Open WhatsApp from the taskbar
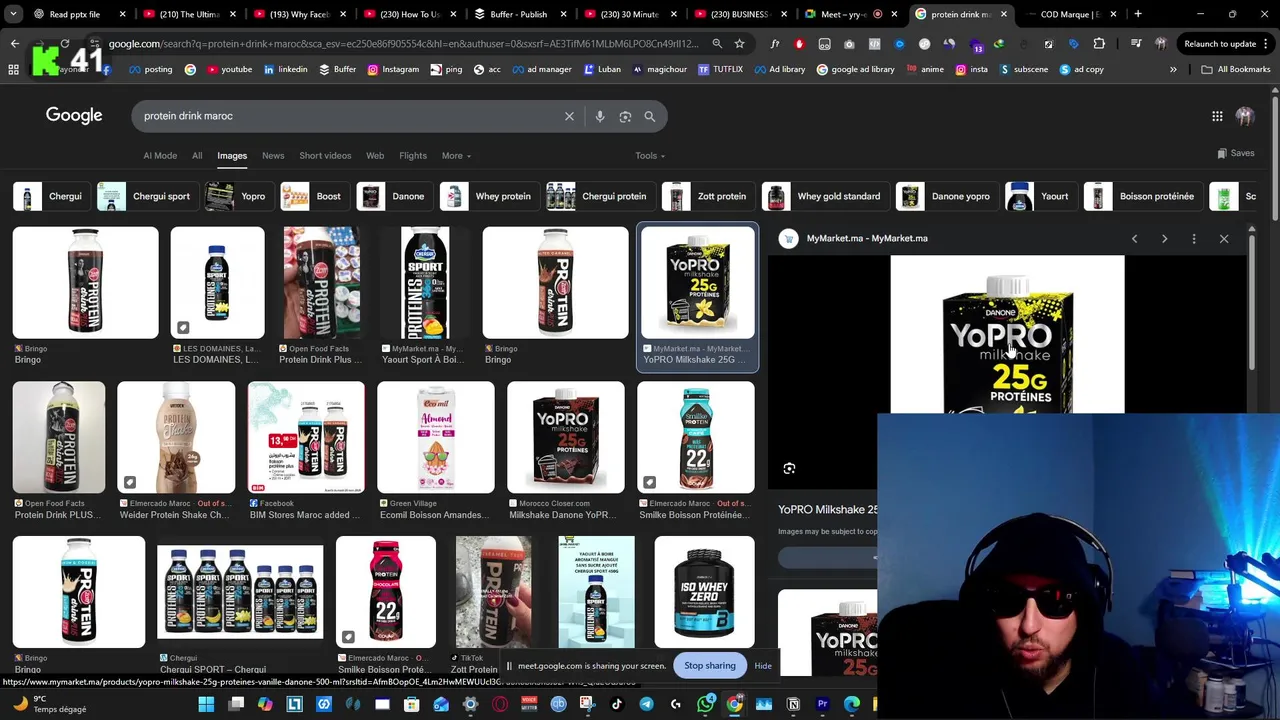 [x=705, y=705]
